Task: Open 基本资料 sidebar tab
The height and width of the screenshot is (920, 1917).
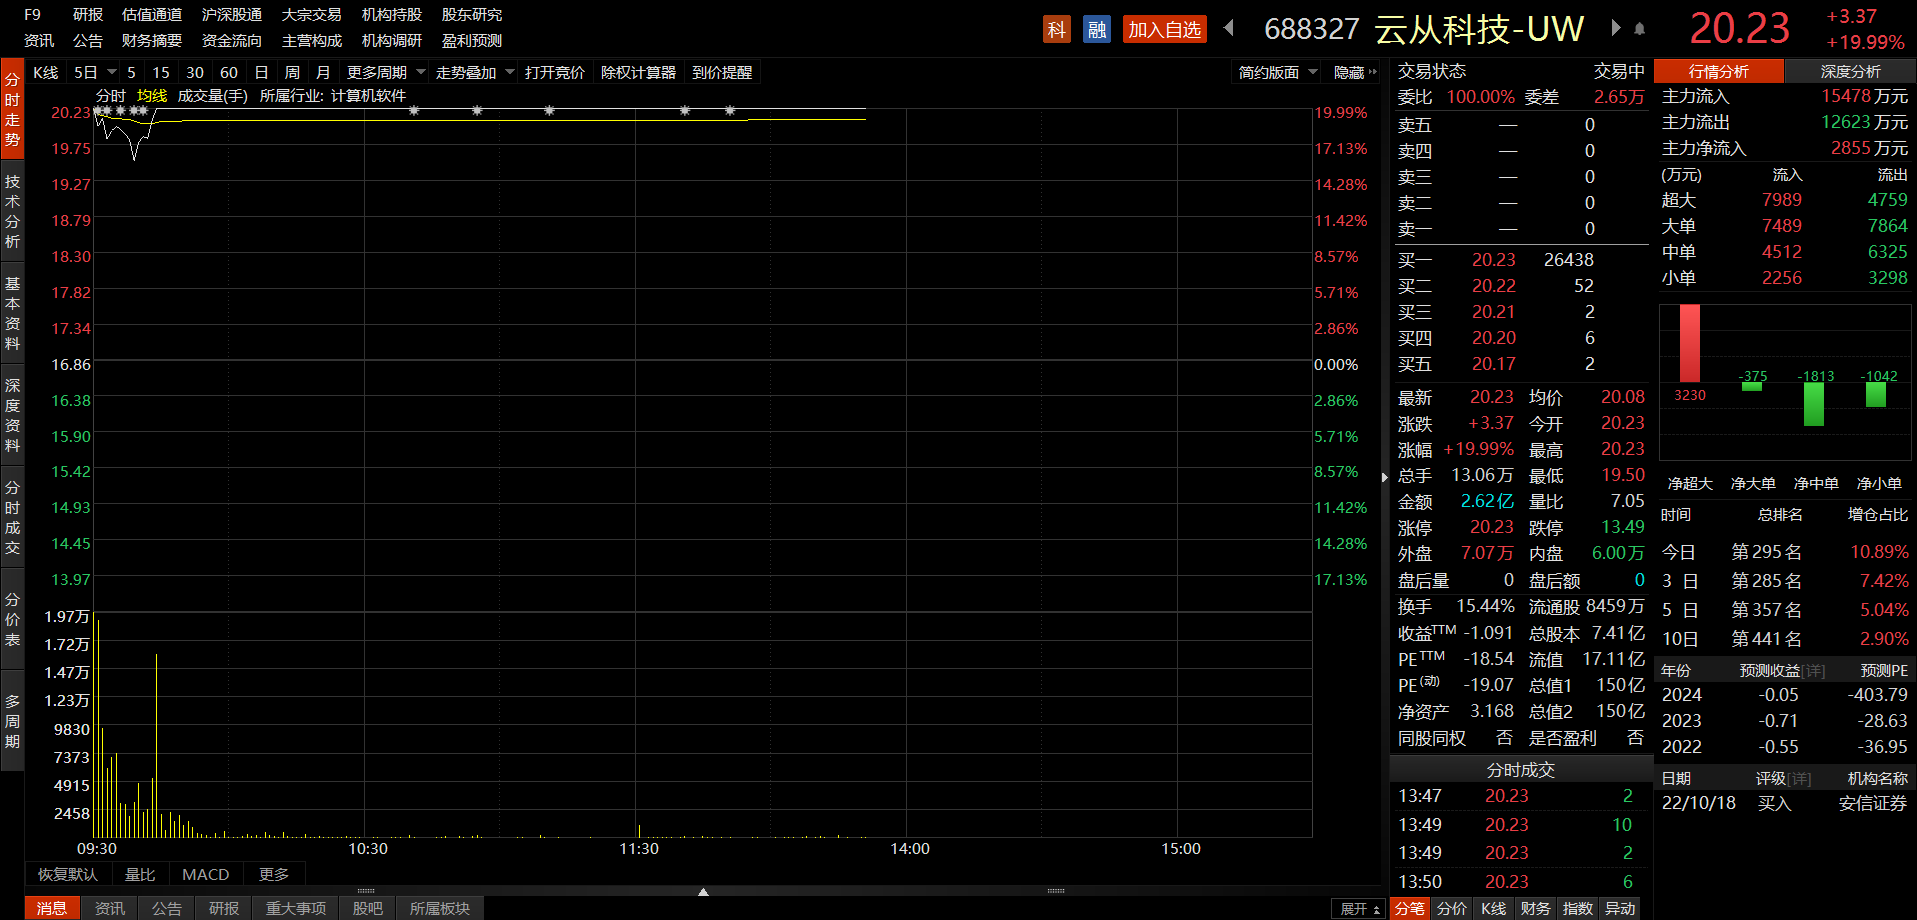Action: [12, 313]
